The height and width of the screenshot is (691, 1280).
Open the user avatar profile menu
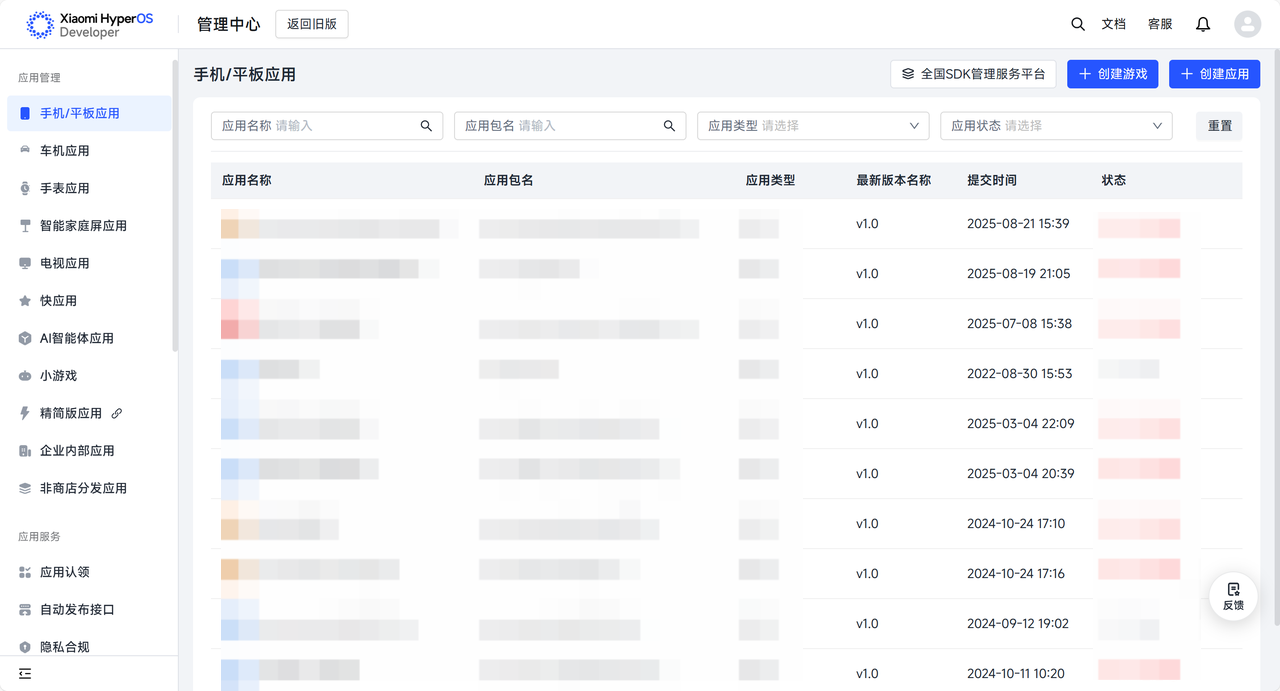[x=1247, y=24]
